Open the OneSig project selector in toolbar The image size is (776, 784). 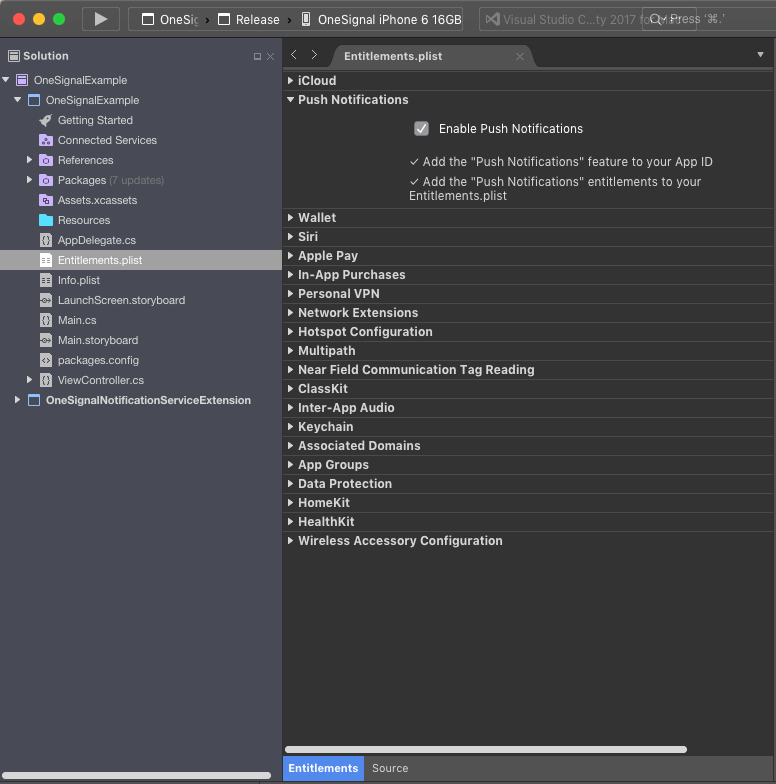click(x=170, y=20)
